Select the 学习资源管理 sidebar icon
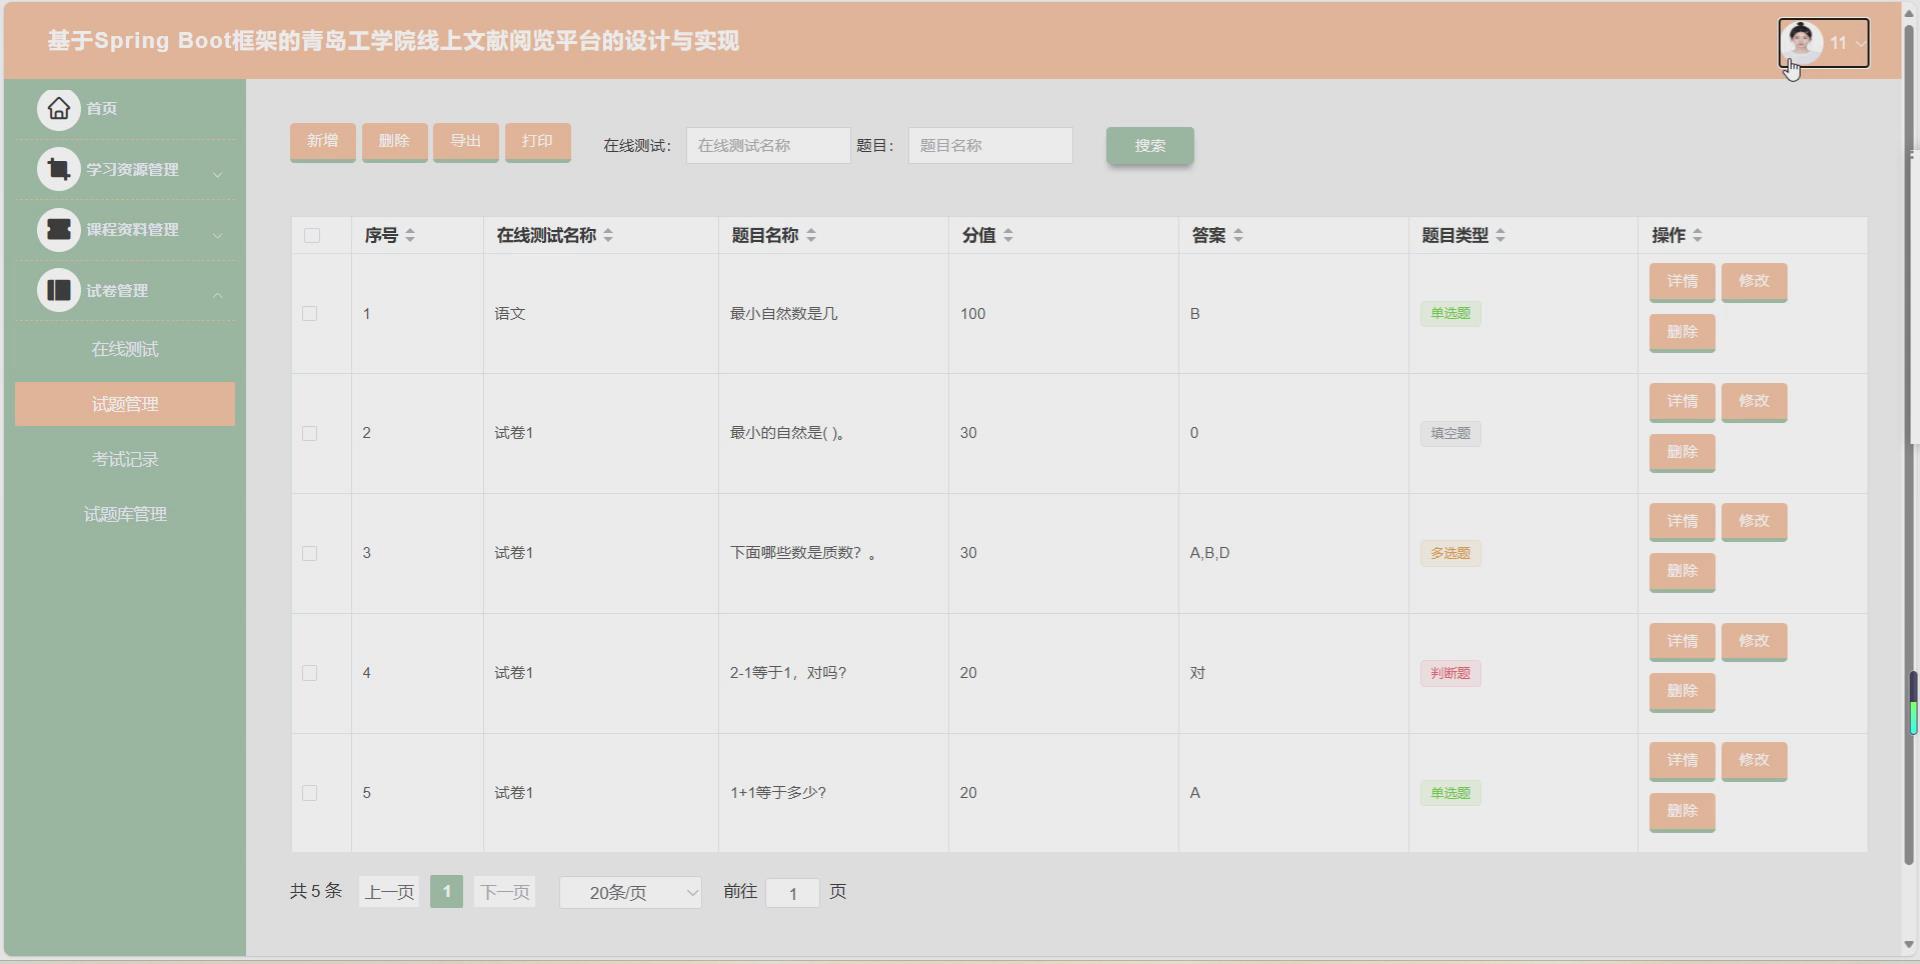The height and width of the screenshot is (964, 1920). click(58, 168)
